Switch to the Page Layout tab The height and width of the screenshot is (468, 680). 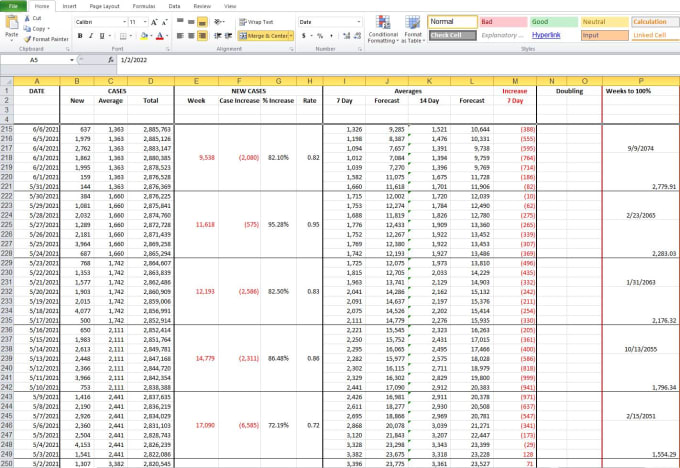(105, 6)
